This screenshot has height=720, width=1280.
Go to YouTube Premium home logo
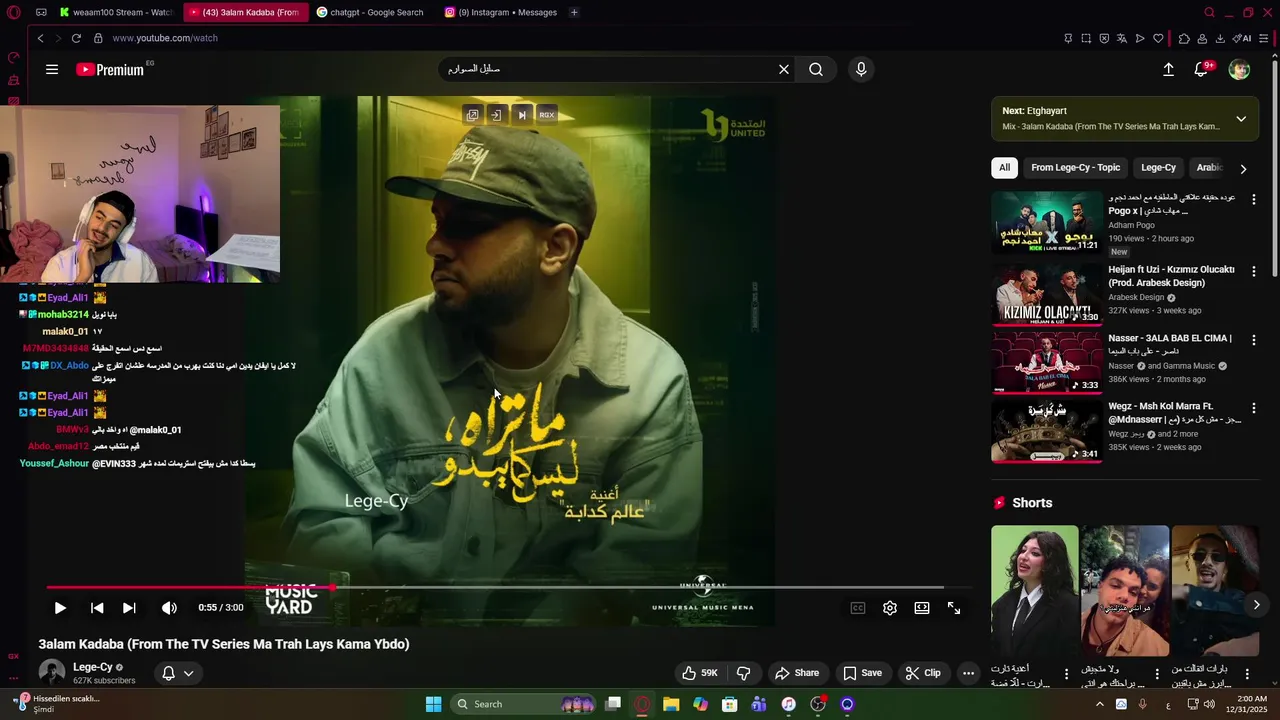point(110,70)
